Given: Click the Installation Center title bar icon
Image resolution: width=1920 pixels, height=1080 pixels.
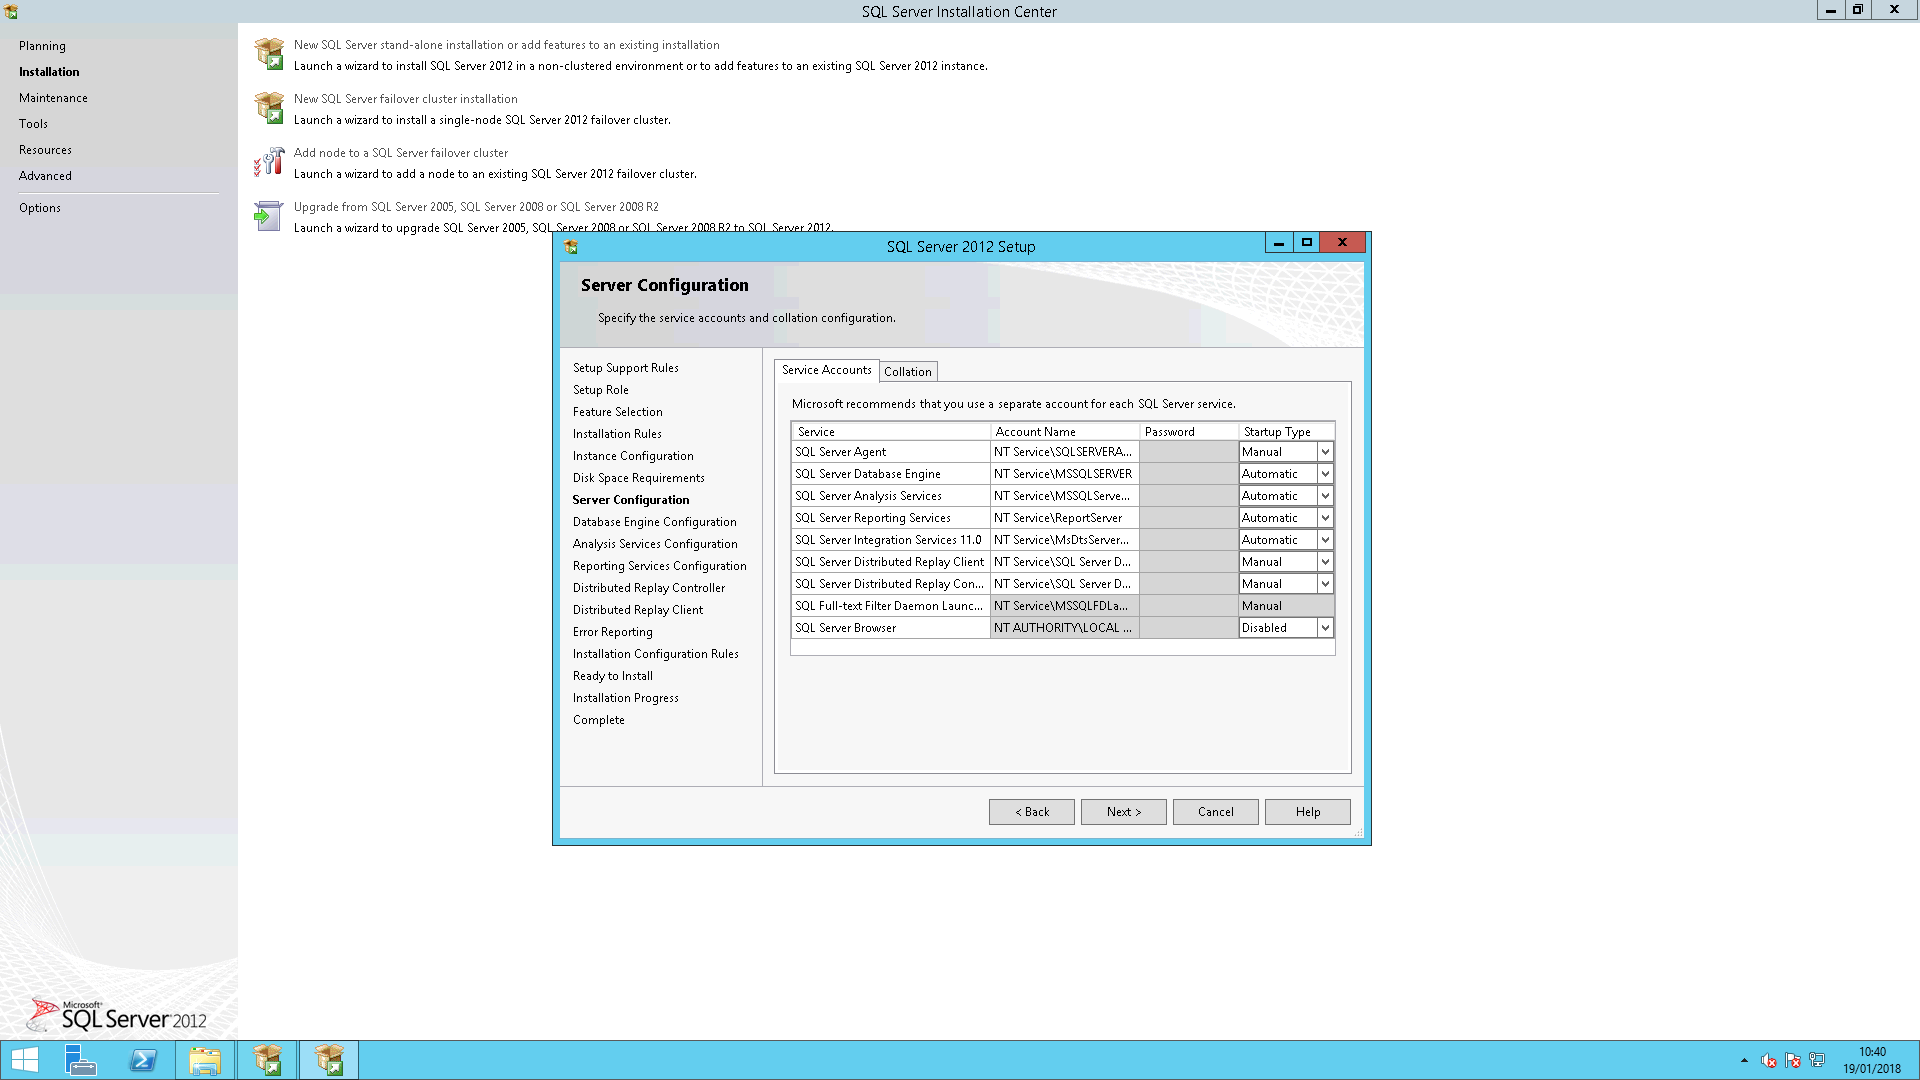Looking at the screenshot, I should pos(11,12).
